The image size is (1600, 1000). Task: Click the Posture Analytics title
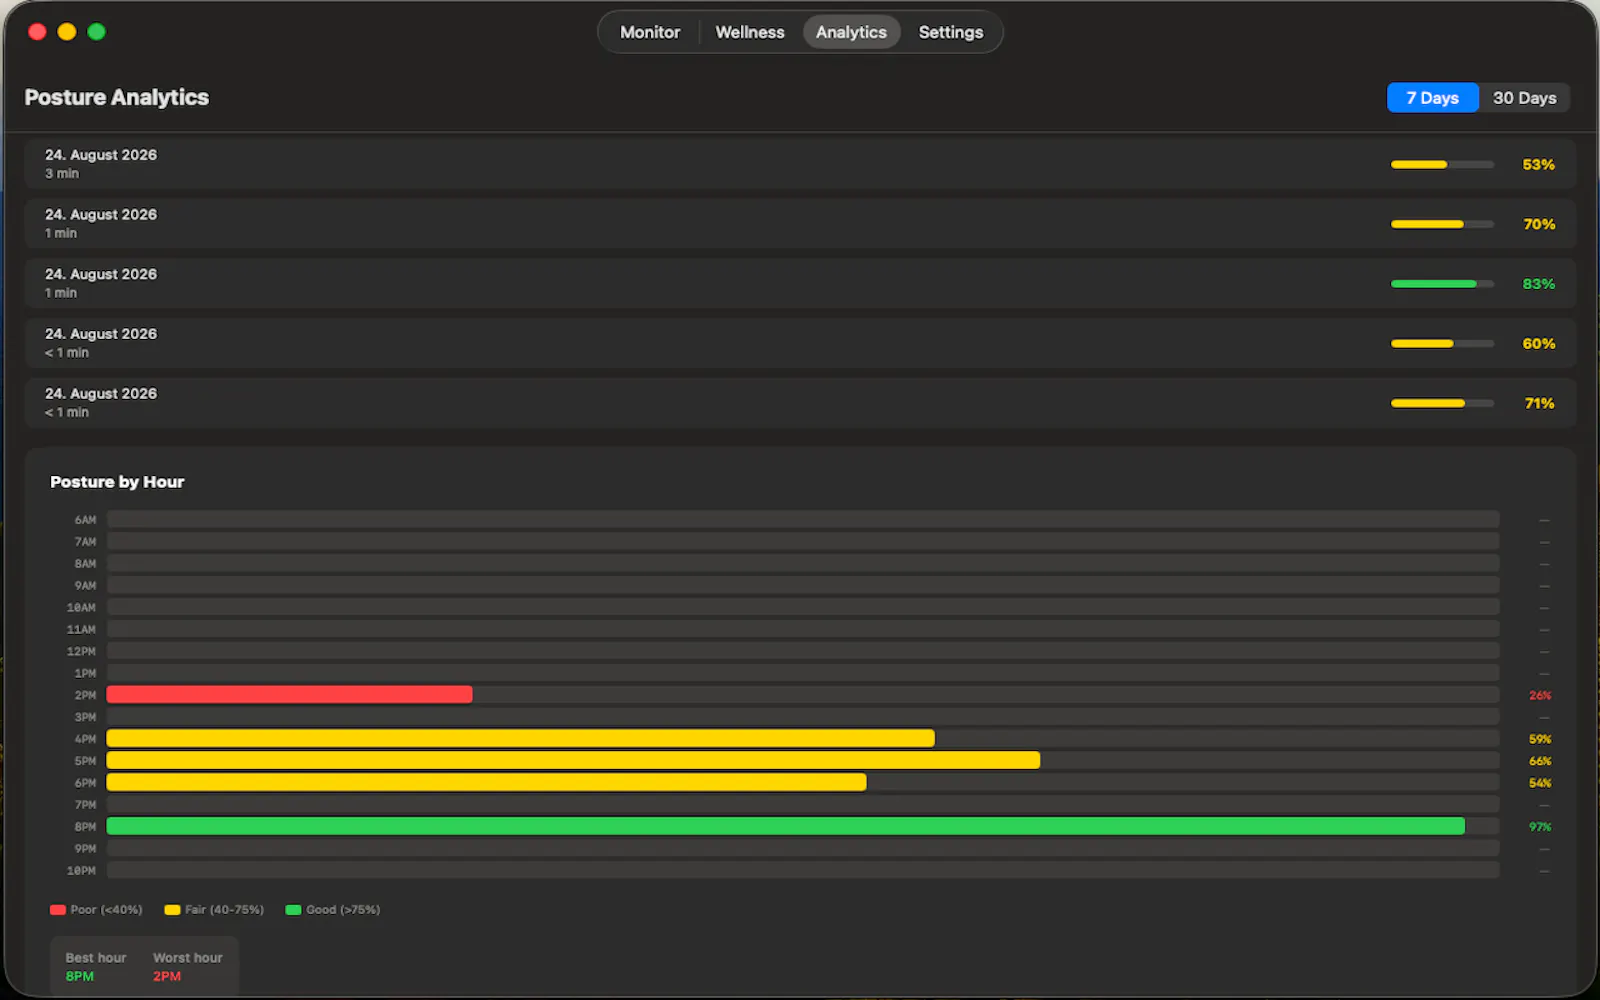[x=117, y=97]
